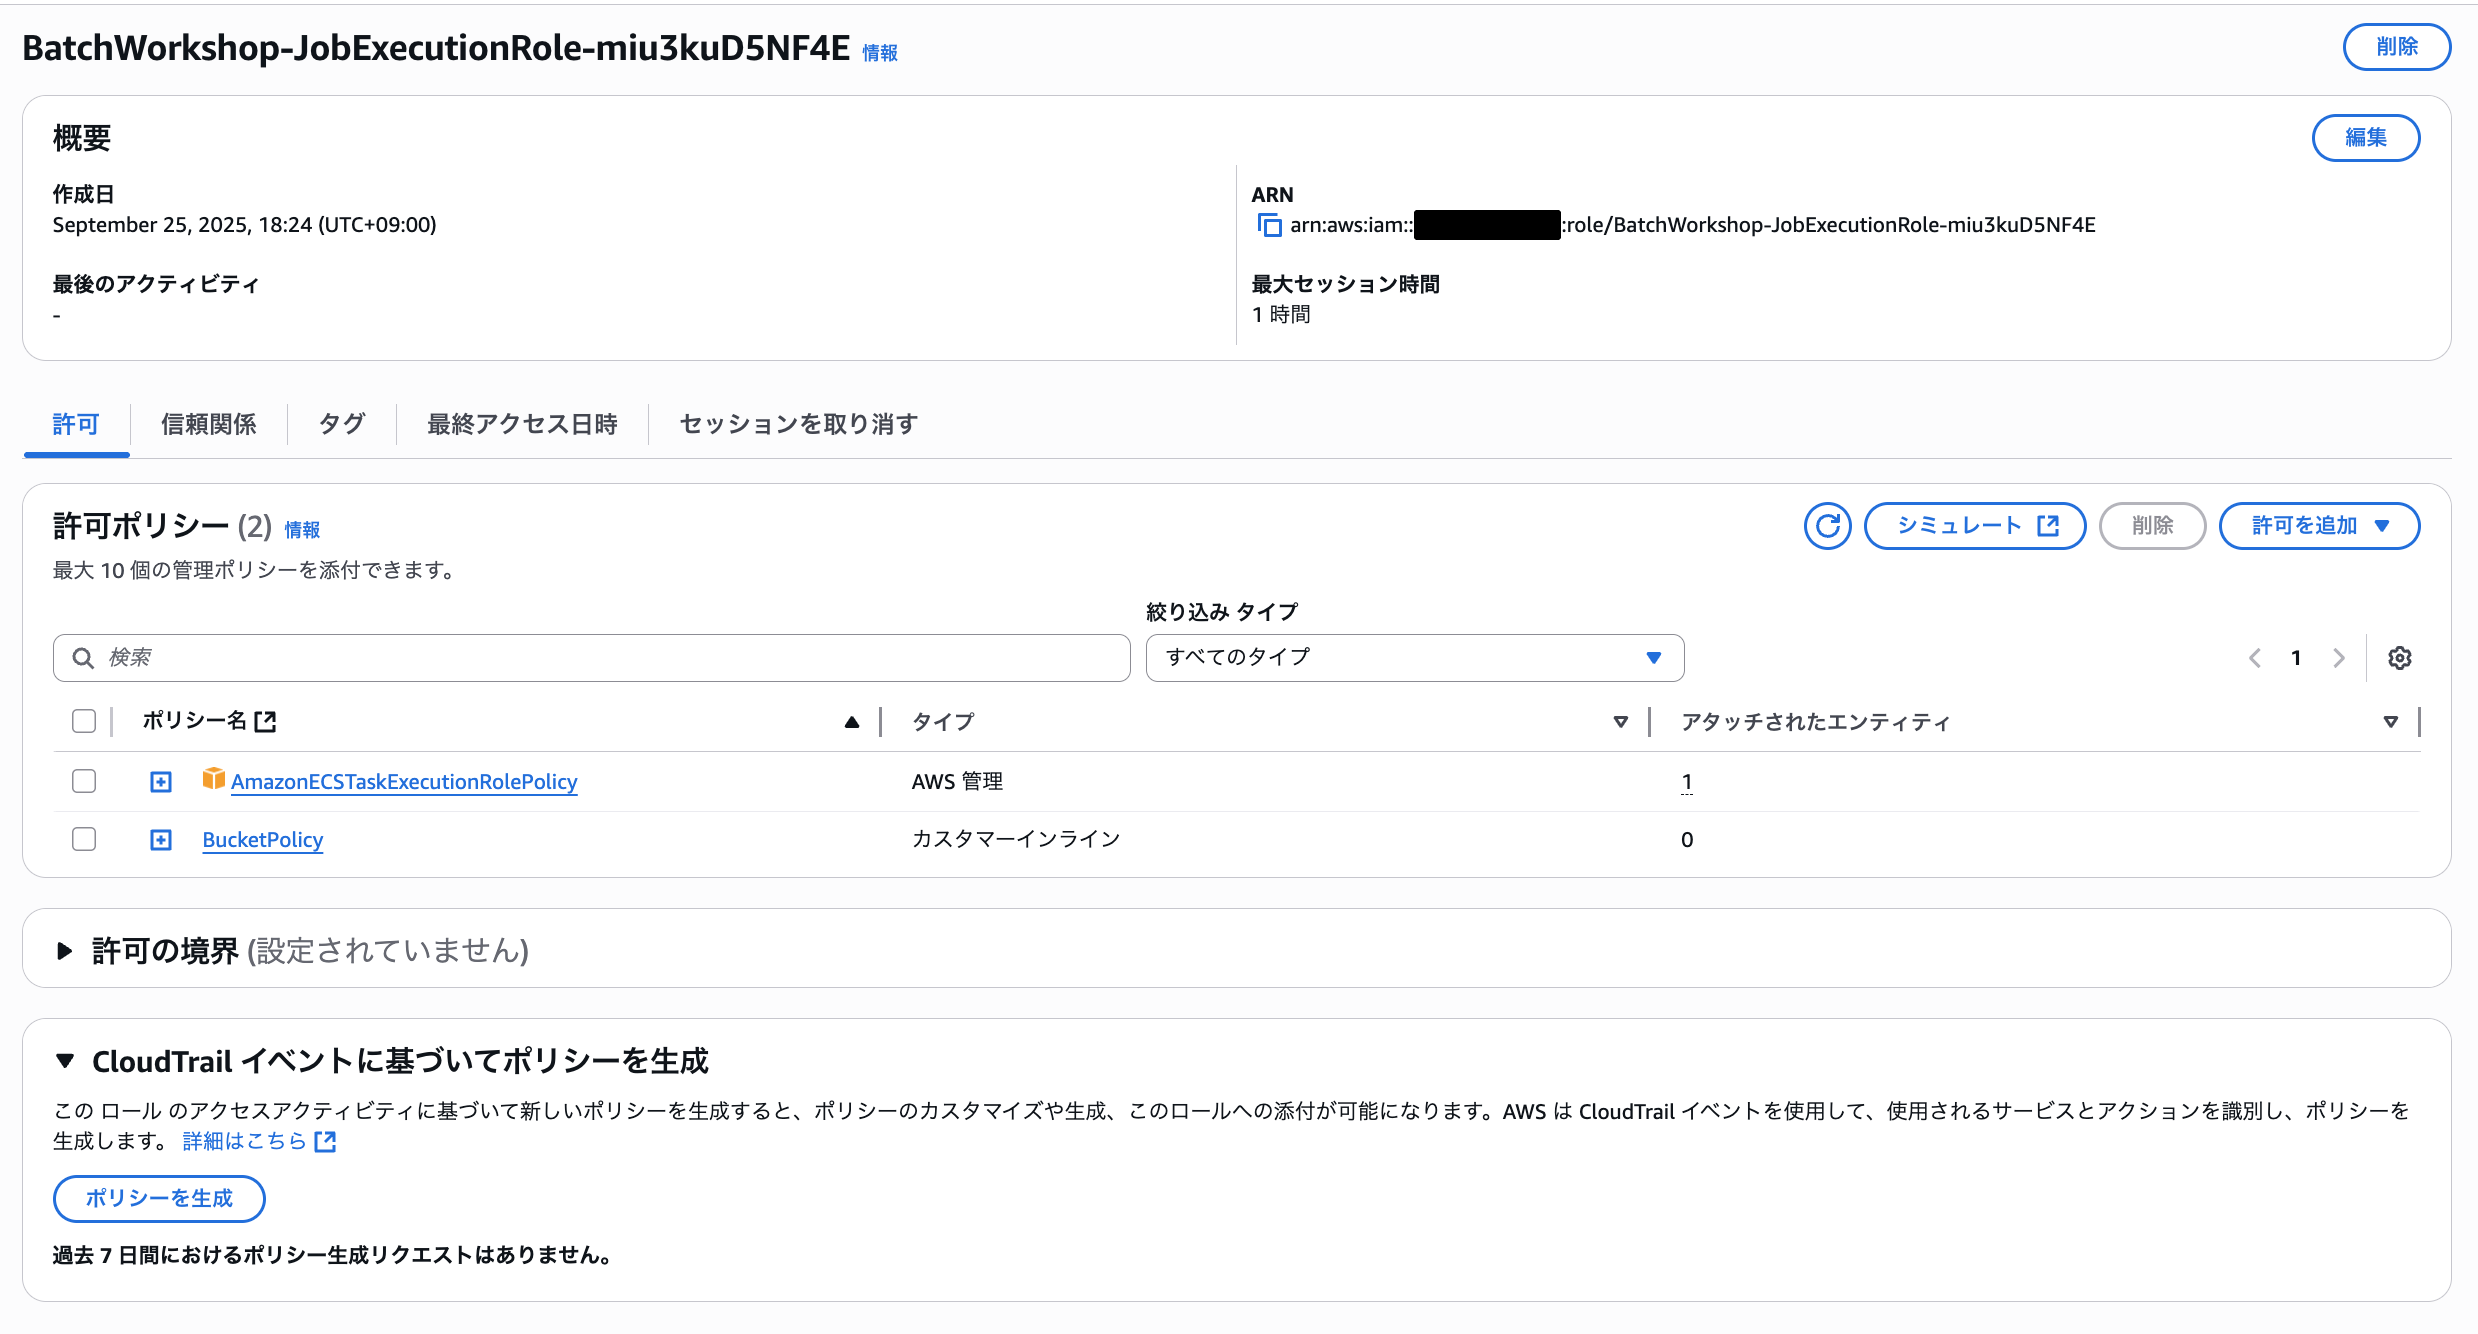Expand AmazonECSTaskExecutionRolePolicy row details
The width and height of the screenshot is (2478, 1334).
(161, 782)
